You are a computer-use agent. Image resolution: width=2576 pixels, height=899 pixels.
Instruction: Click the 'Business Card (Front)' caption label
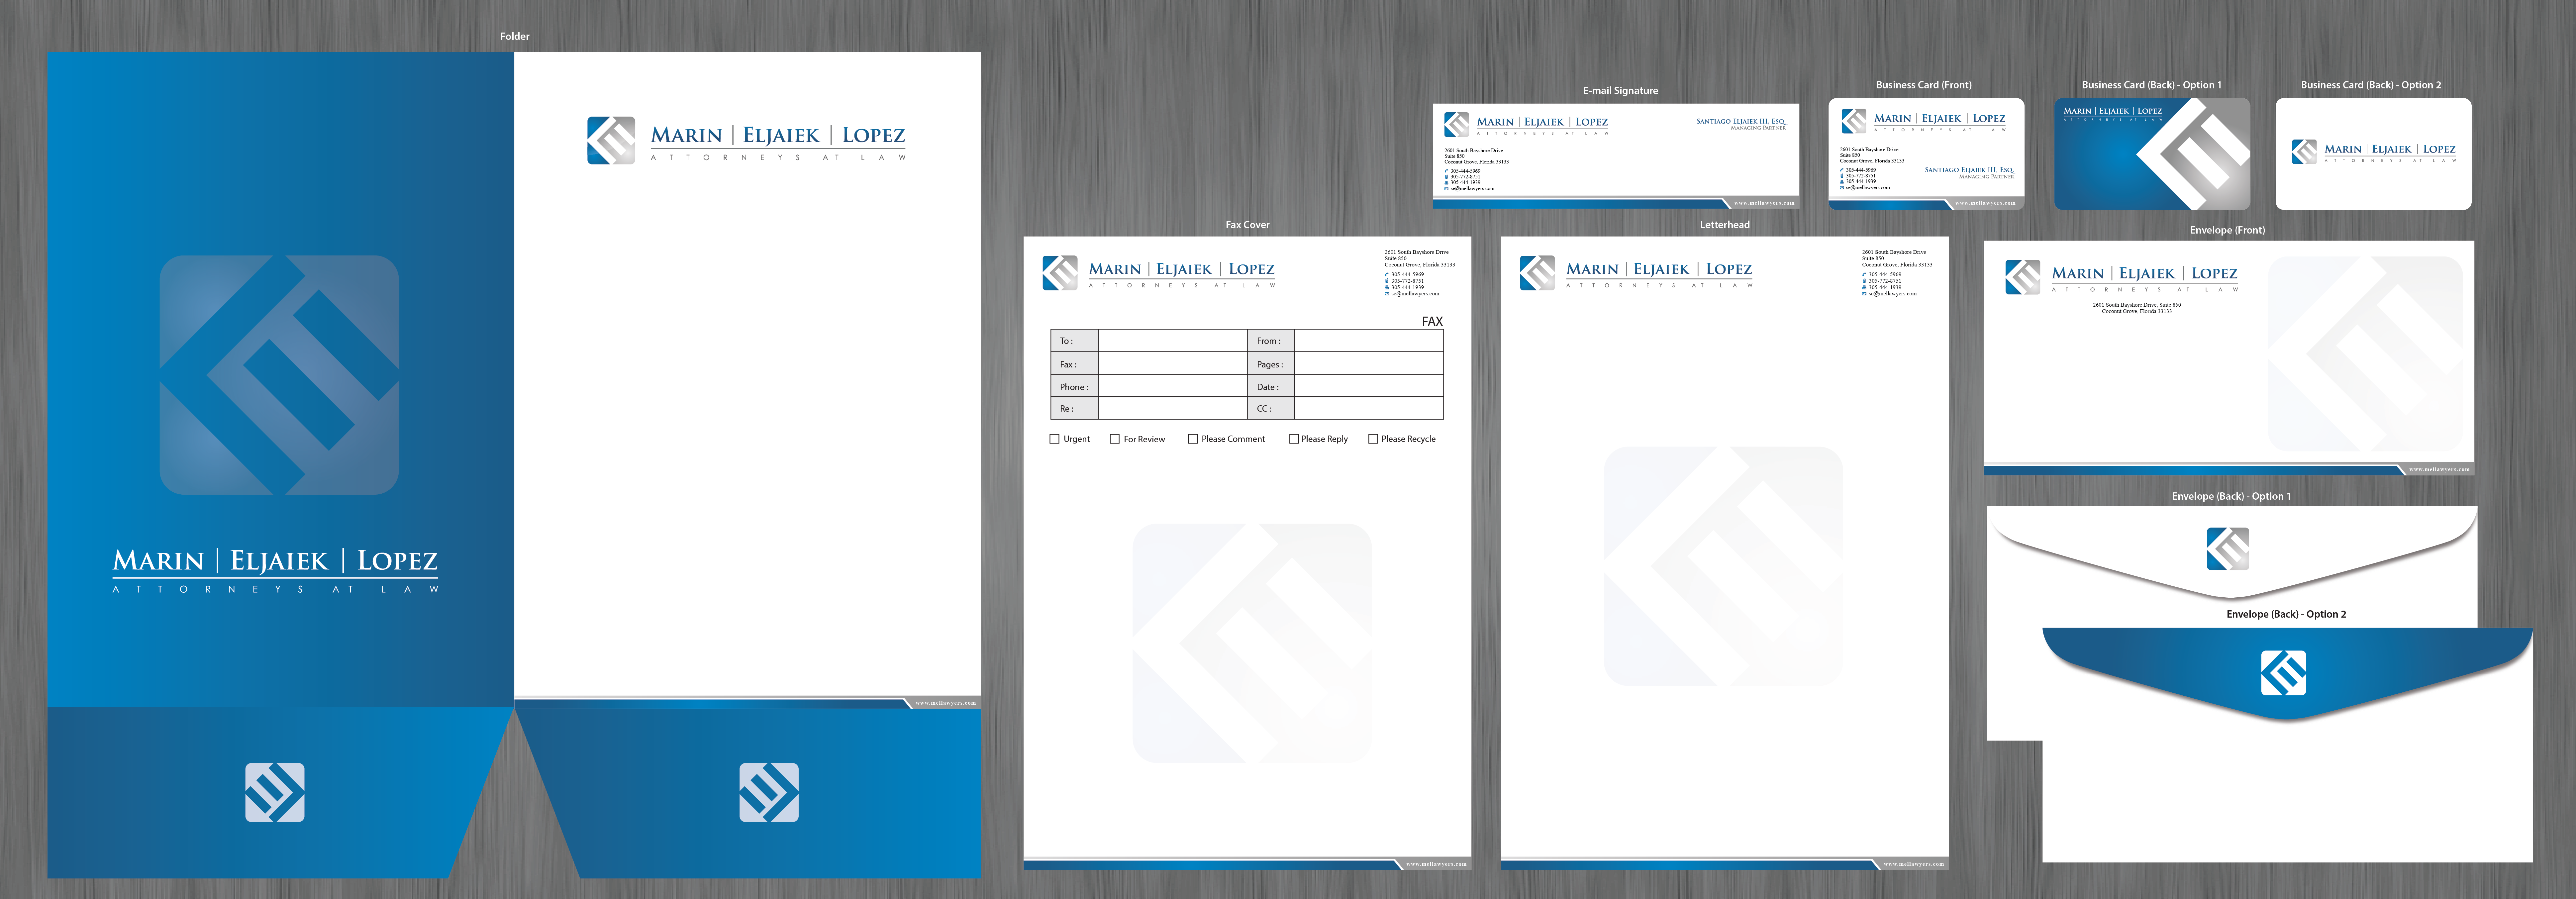1924,85
